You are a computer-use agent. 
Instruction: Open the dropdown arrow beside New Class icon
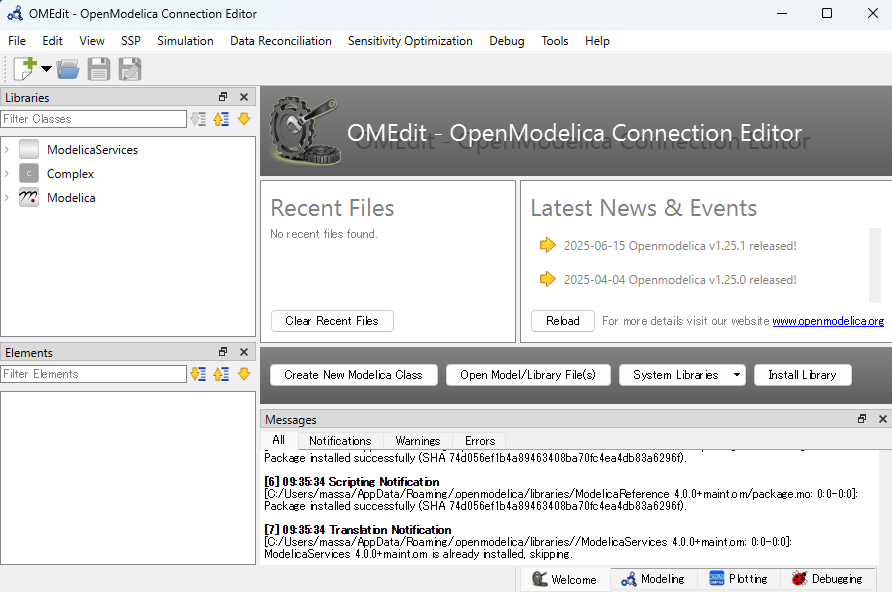pos(46,69)
